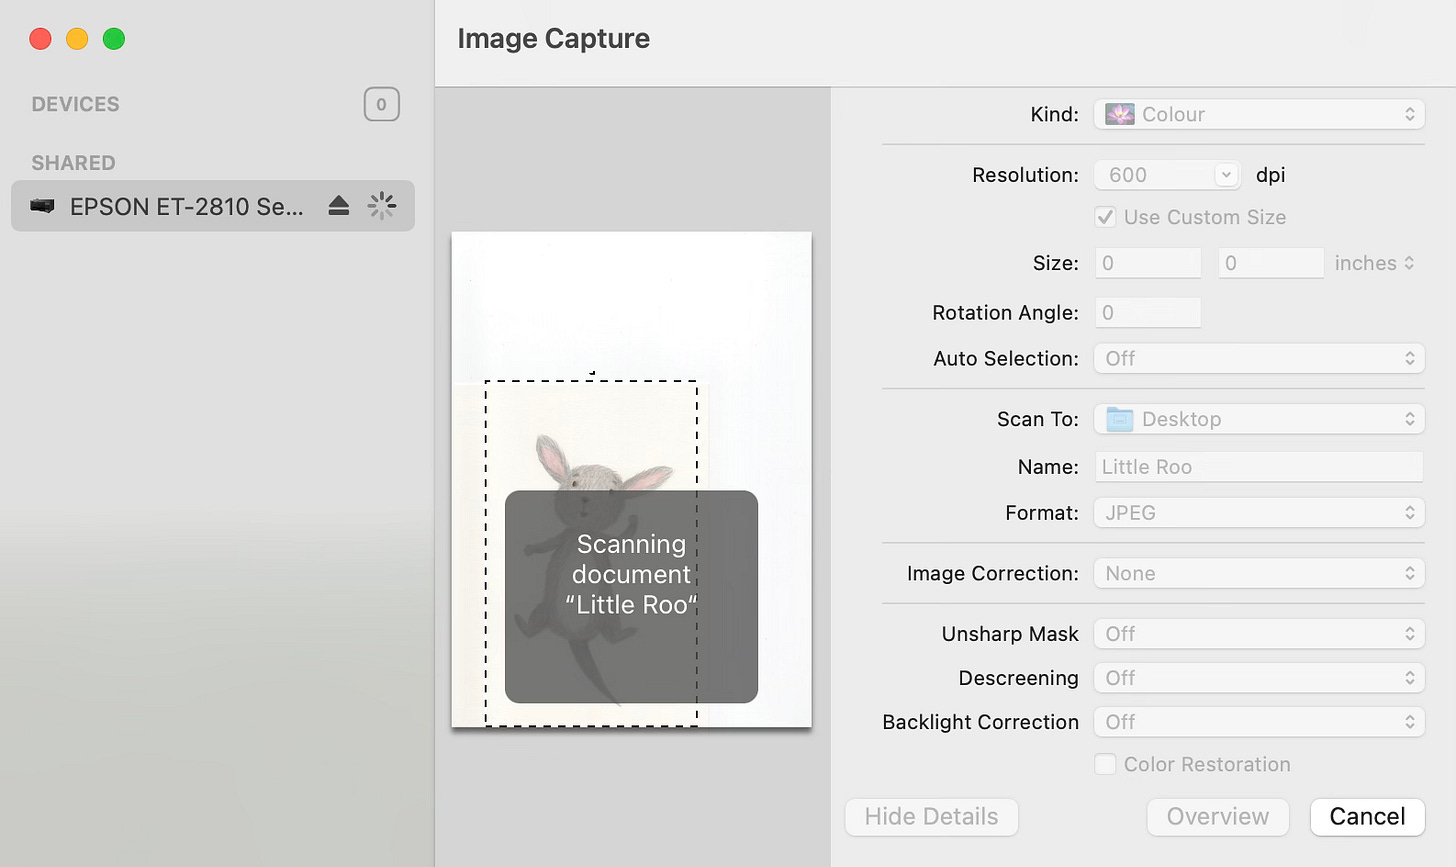The height and width of the screenshot is (867, 1456).
Task: Click the Rotation Angle input field
Action: click(1148, 313)
